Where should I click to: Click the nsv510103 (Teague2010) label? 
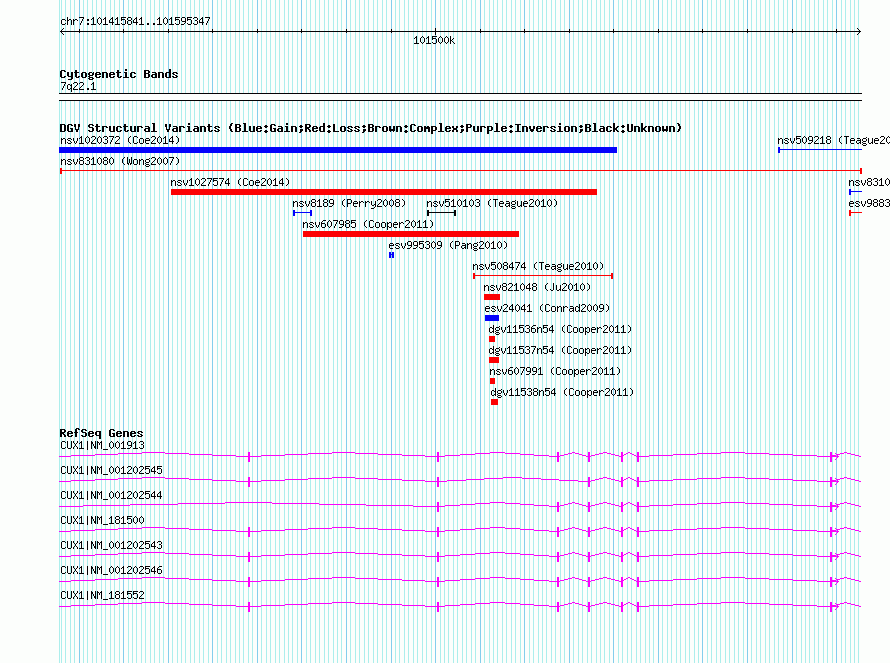click(492, 203)
